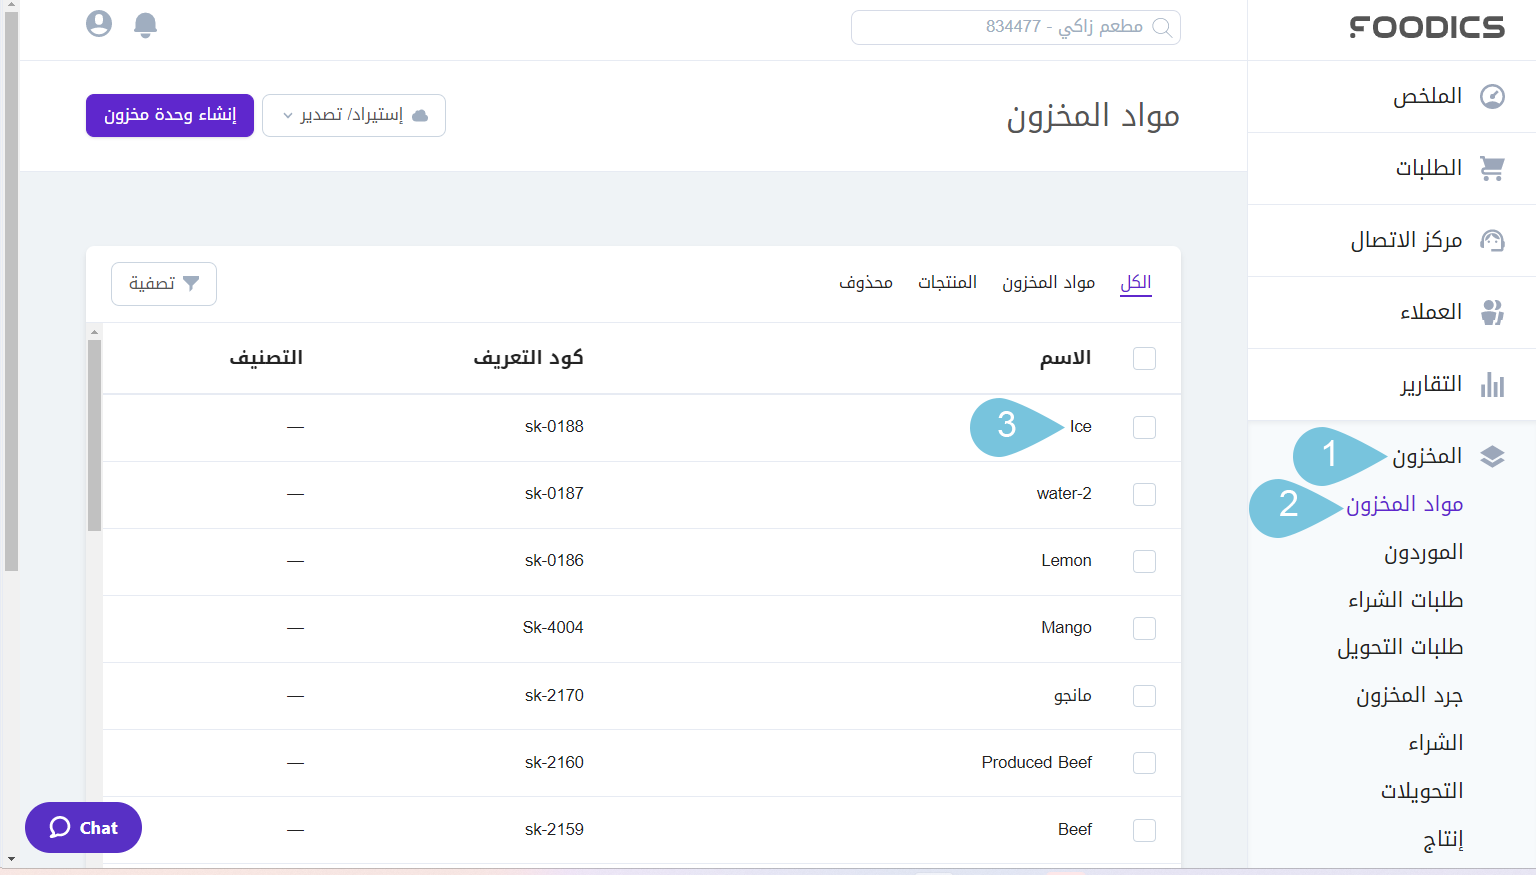Image resolution: width=1536 pixels, height=875 pixels.
Task: Select the checkbox next to Lemon
Action: coord(1144,561)
